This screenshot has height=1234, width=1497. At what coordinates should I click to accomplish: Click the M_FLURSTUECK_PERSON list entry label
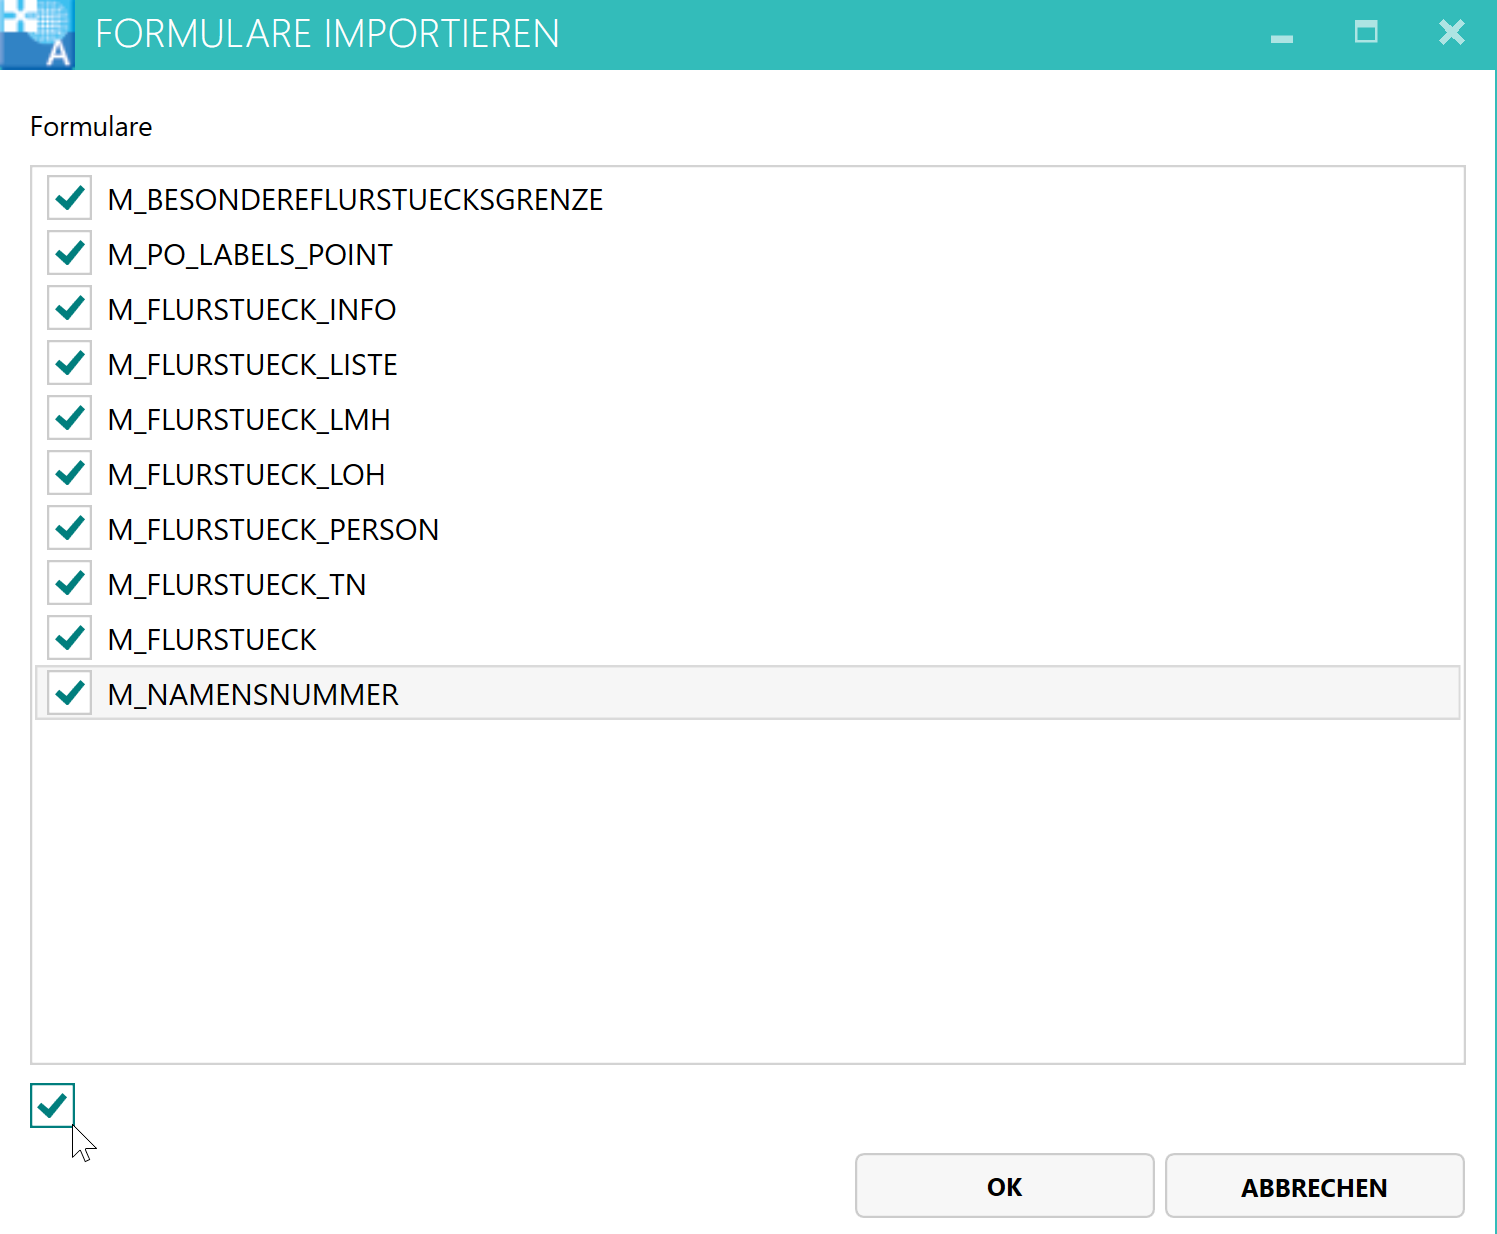[x=273, y=530]
